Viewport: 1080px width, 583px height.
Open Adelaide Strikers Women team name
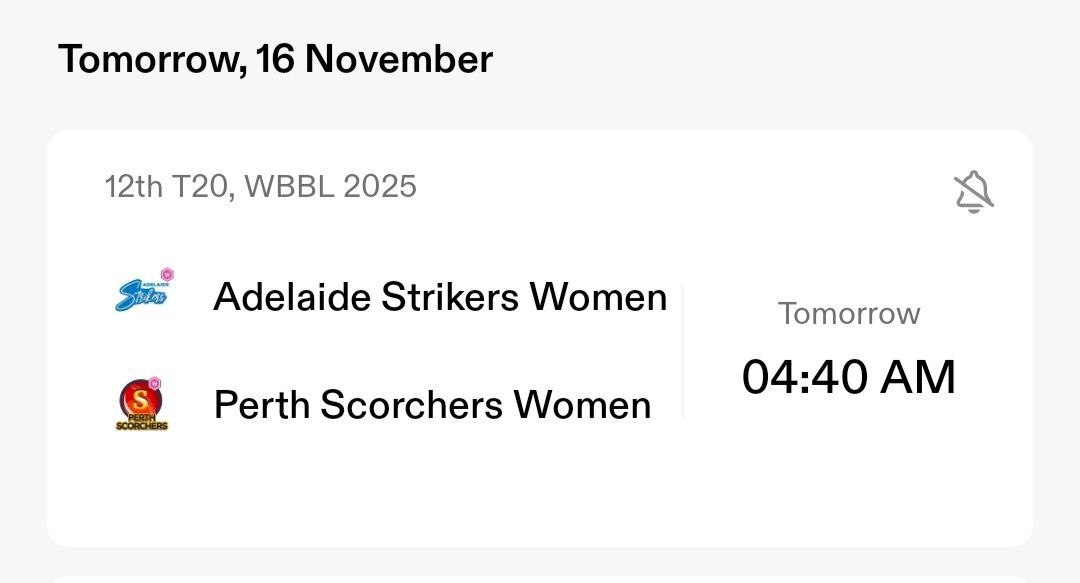coord(439,297)
